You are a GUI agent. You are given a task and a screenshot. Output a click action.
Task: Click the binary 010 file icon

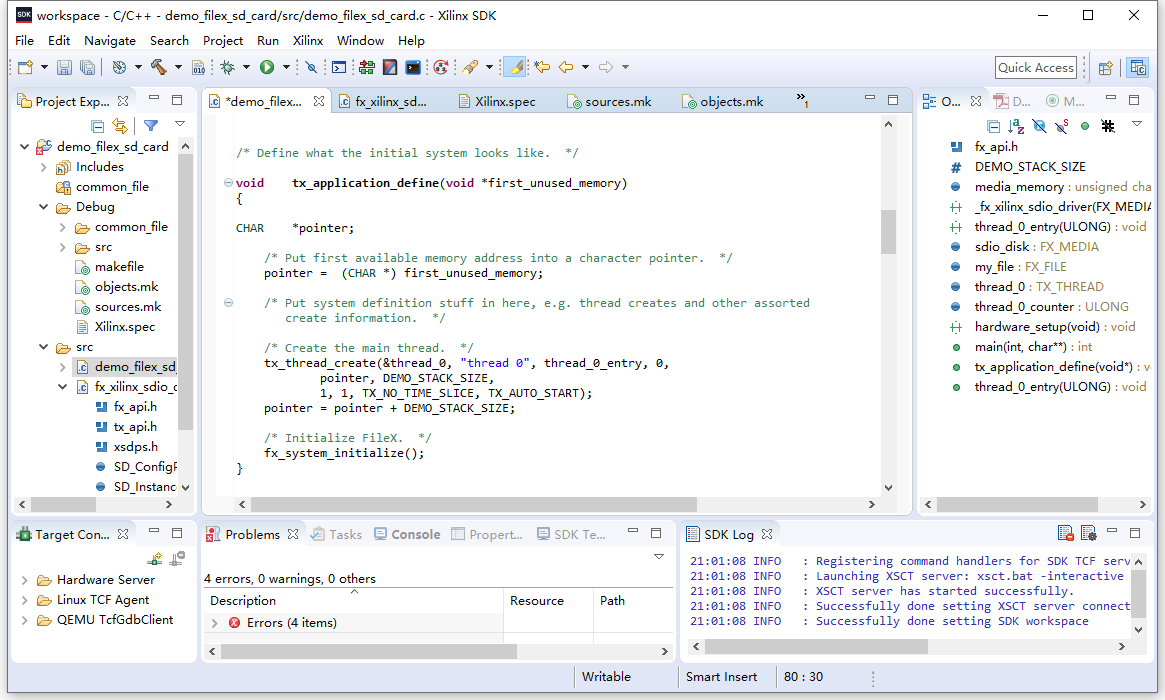[198, 68]
